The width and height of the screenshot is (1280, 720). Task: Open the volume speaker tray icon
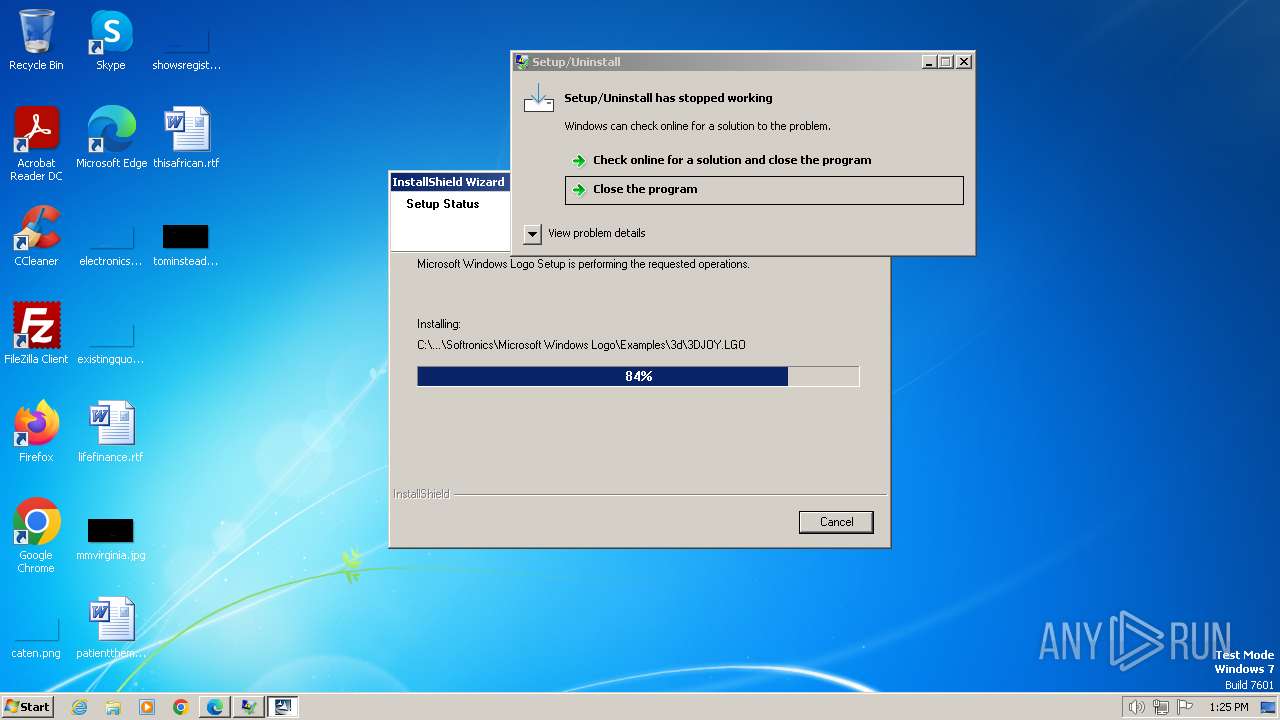pyautogui.click(x=1136, y=707)
